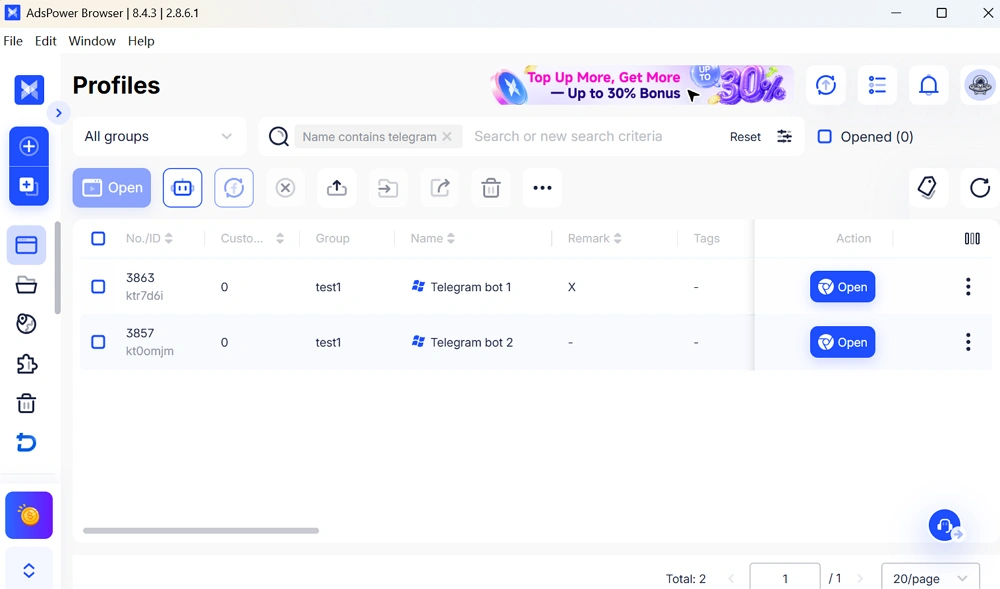
Task: Select the checkbox for profile 3857
Action: [98, 342]
